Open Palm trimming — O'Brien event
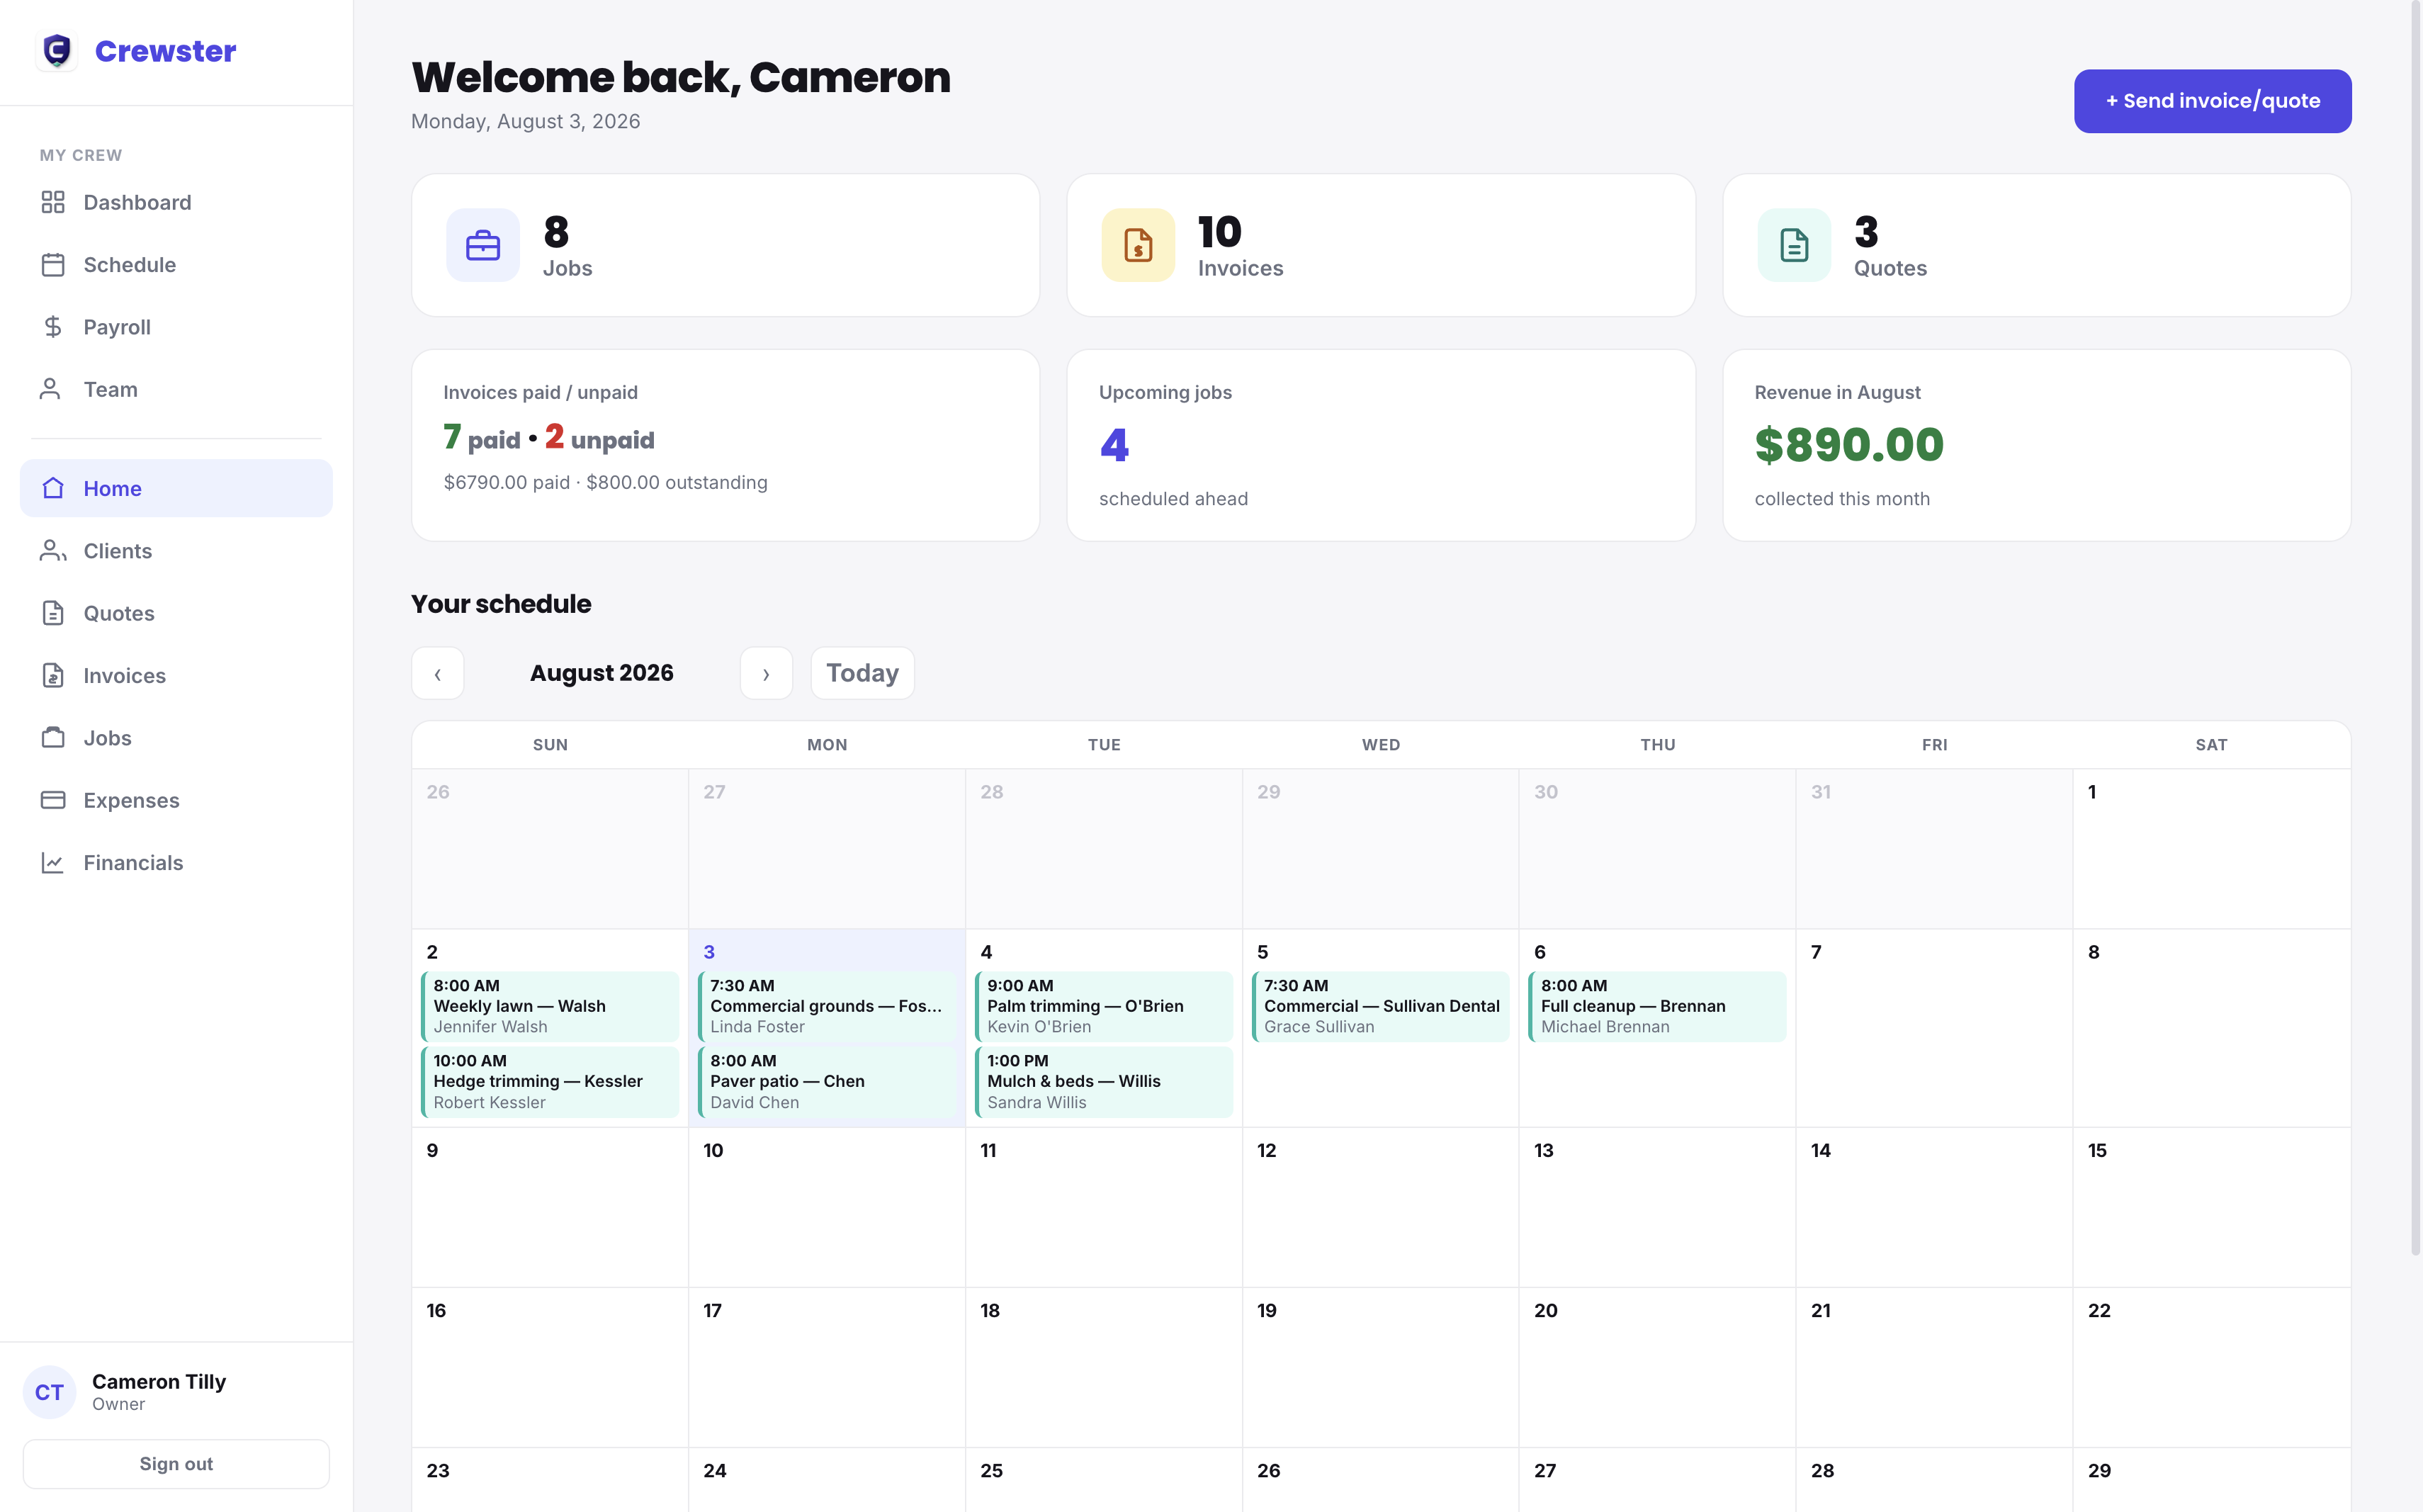The height and width of the screenshot is (1512, 2423). 1104,1006
